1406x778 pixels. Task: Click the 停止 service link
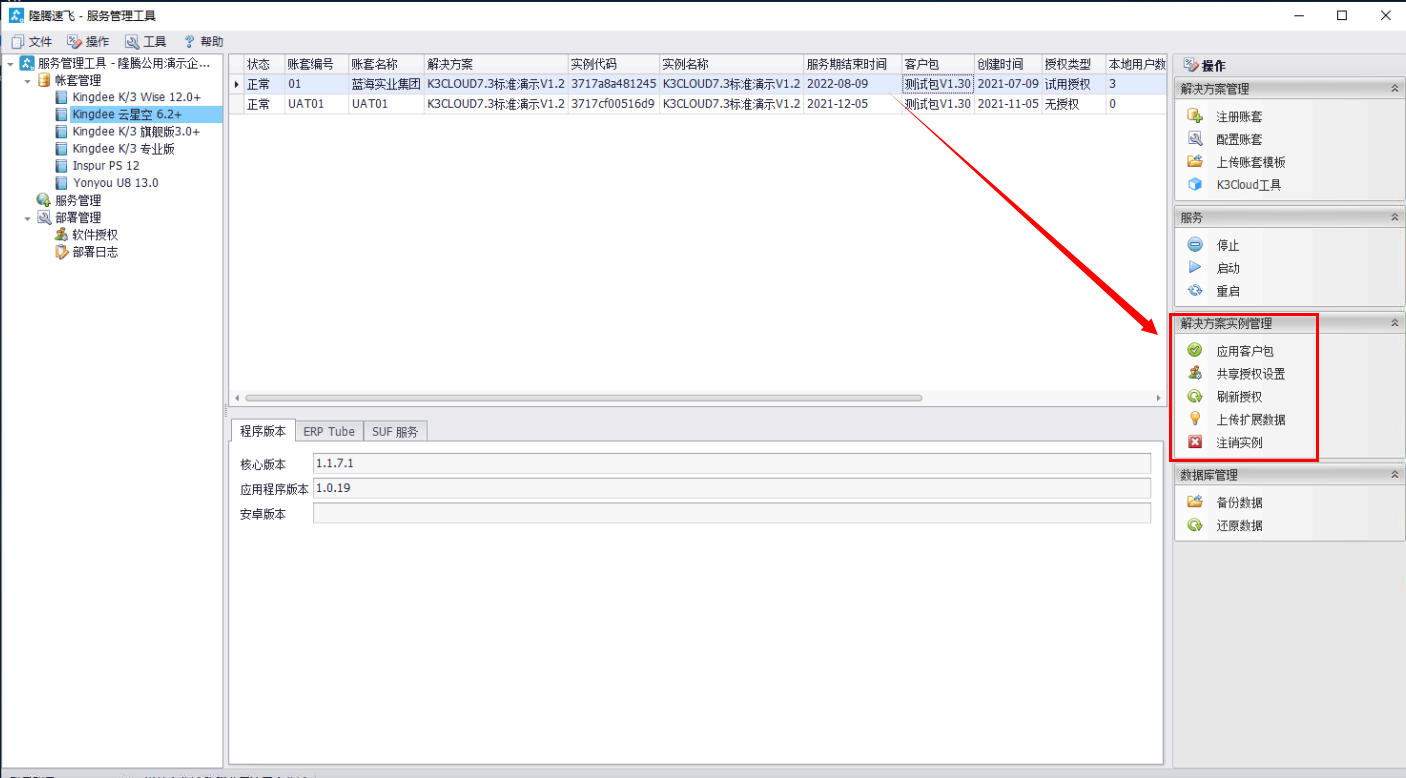(1227, 245)
